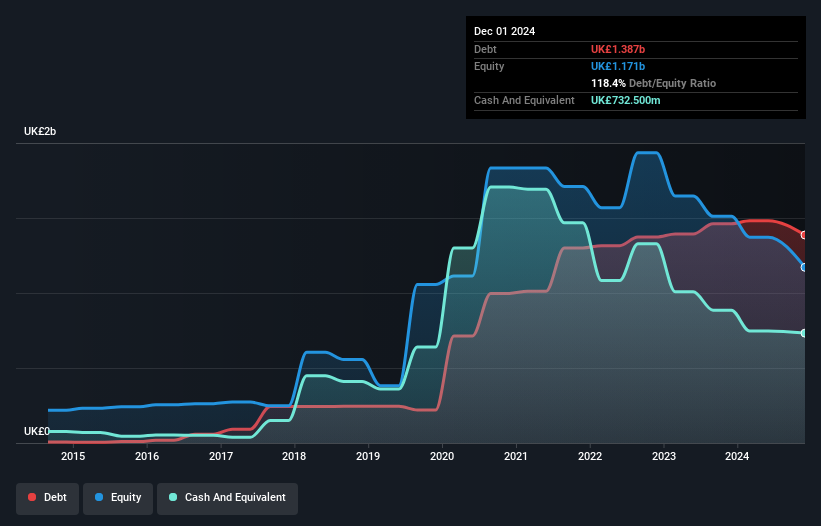Image resolution: width=821 pixels, height=526 pixels.
Task: Click the Cash And Equivalent tooltip label
Action: [524, 100]
